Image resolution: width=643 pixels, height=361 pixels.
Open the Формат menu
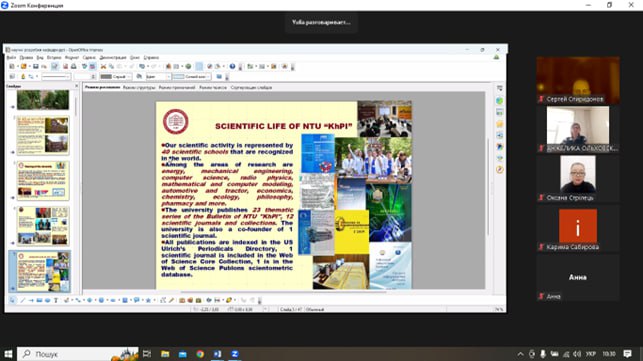pyautogui.click(x=72, y=57)
